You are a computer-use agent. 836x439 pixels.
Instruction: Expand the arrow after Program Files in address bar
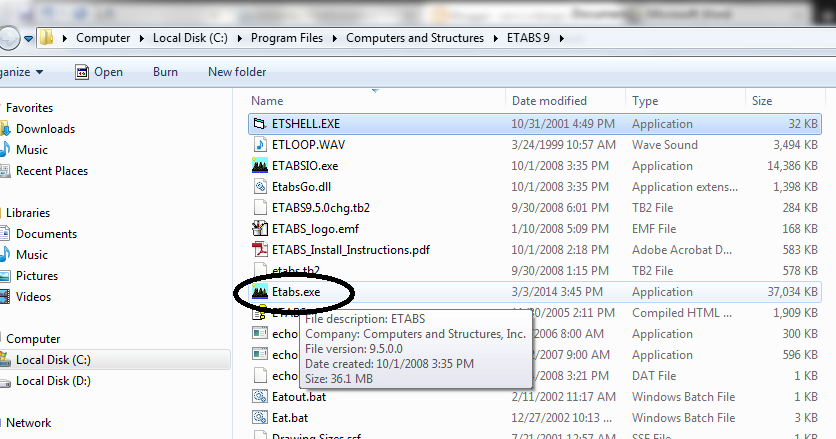click(335, 38)
